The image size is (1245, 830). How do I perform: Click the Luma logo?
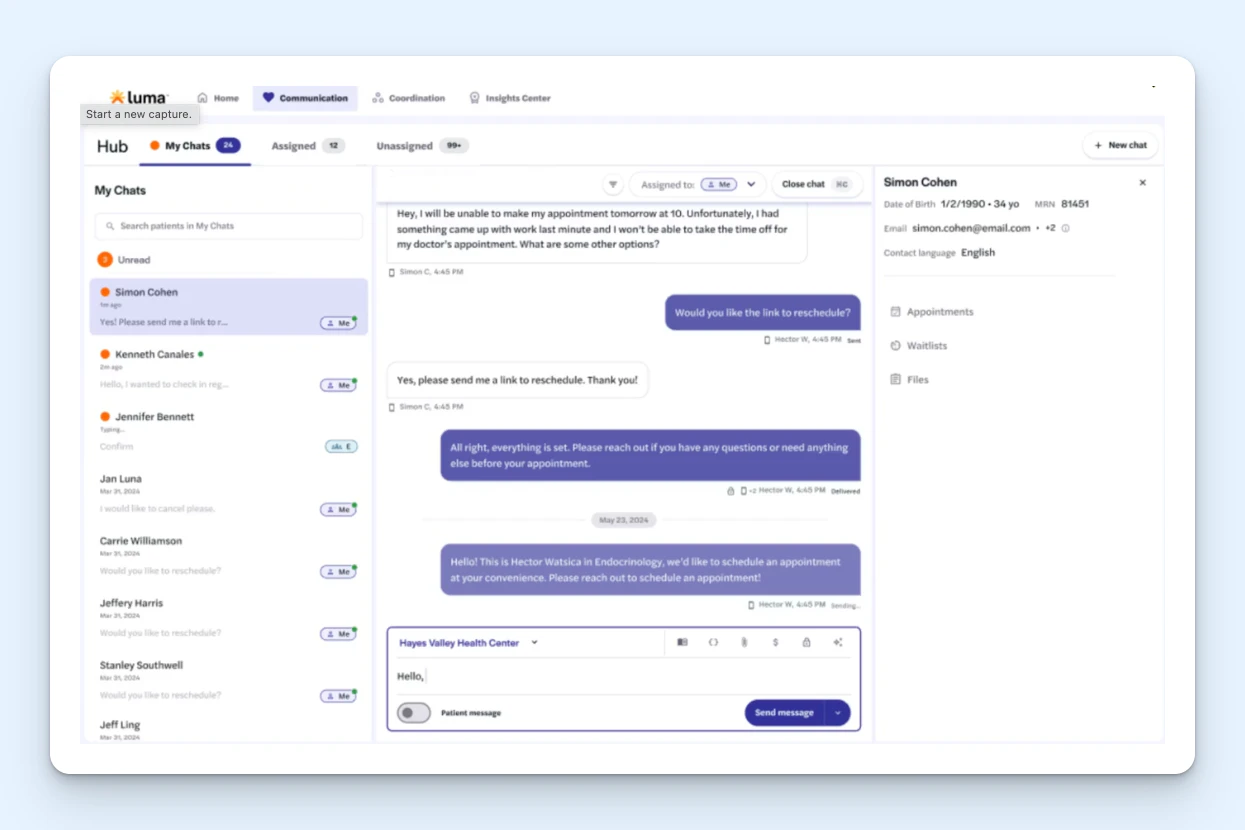point(137,97)
